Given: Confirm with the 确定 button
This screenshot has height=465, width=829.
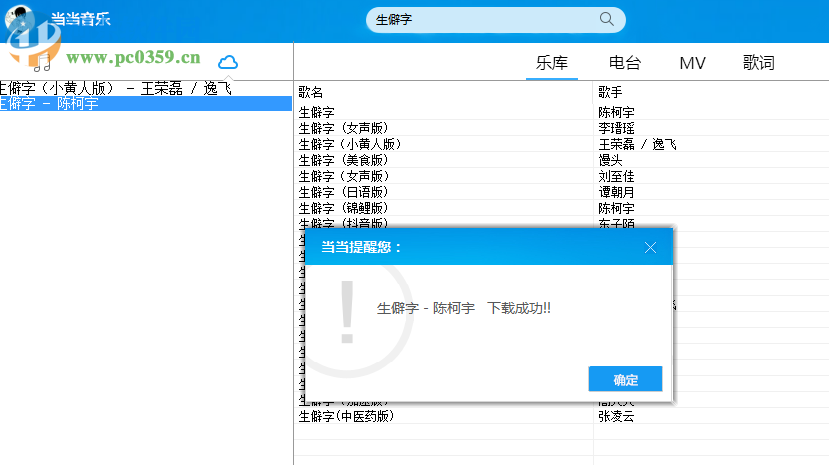Looking at the screenshot, I should (625, 379).
